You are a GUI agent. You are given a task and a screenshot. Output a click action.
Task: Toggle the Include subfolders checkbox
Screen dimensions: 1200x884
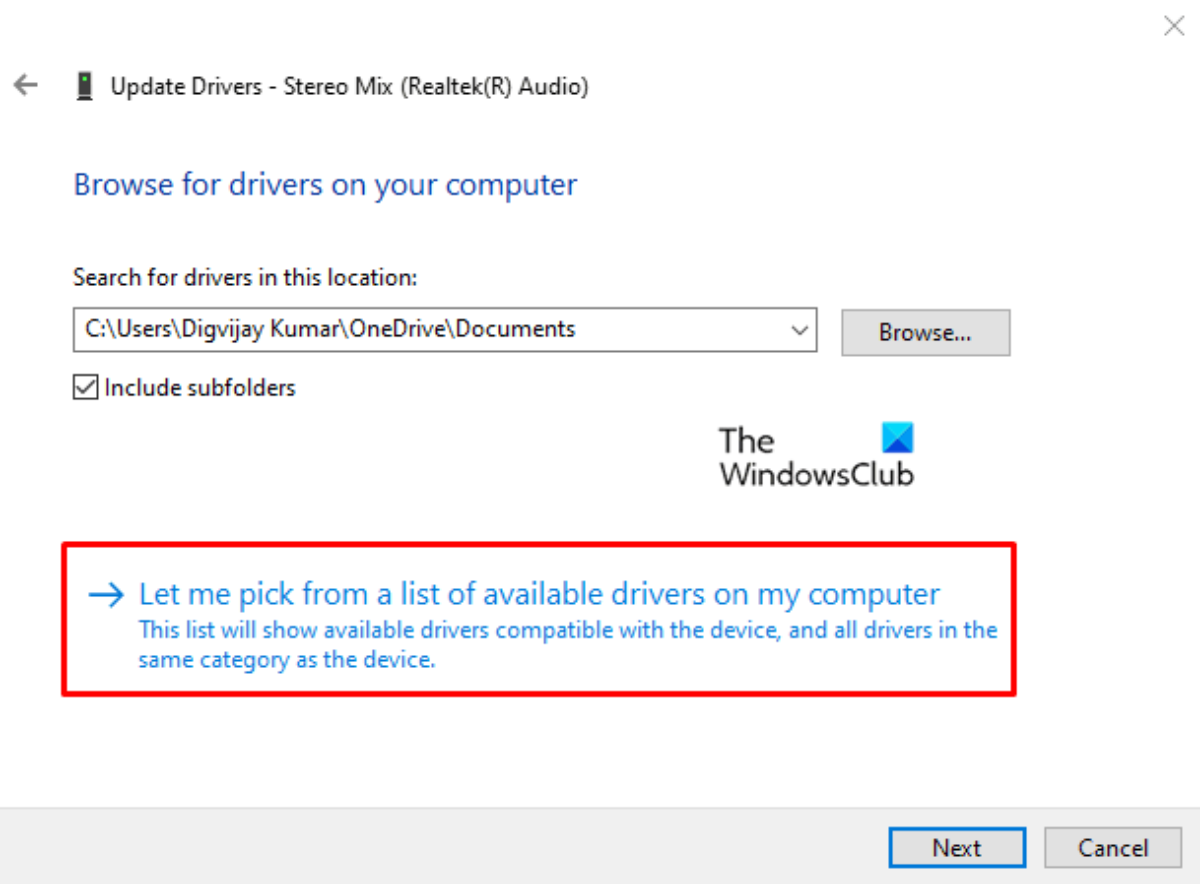[86, 388]
